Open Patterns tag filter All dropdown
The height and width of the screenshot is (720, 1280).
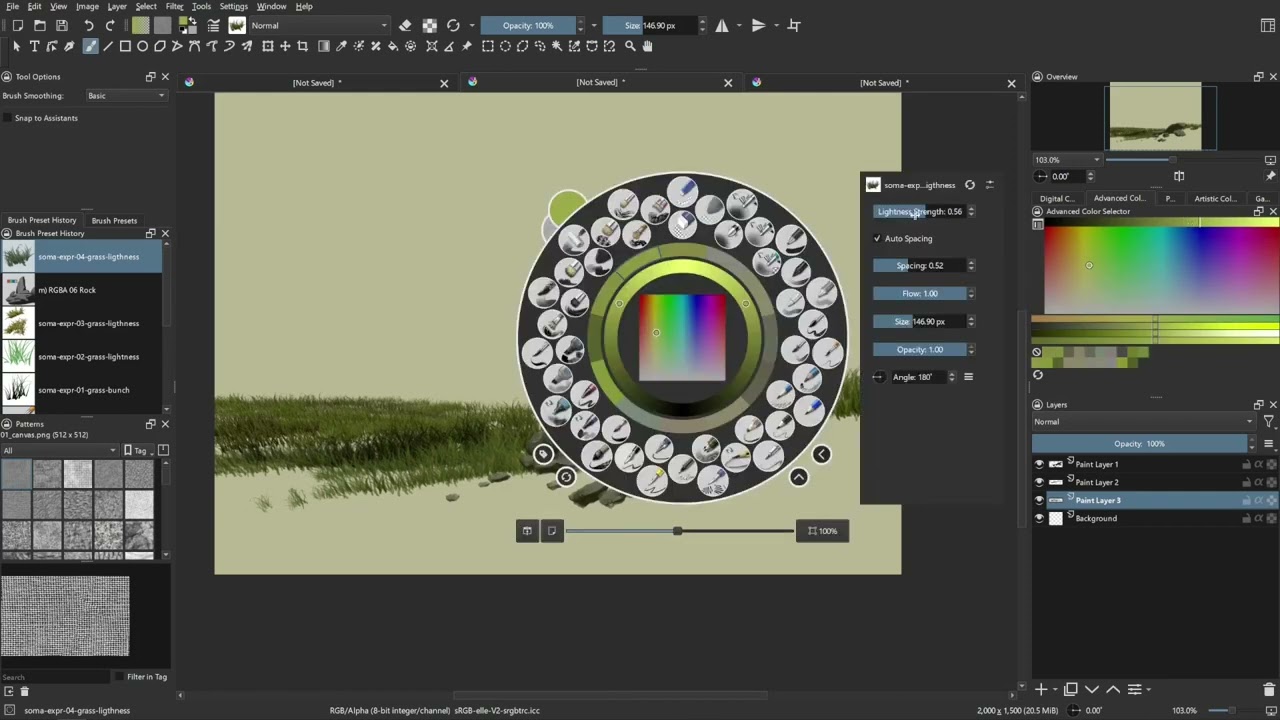coord(59,450)
